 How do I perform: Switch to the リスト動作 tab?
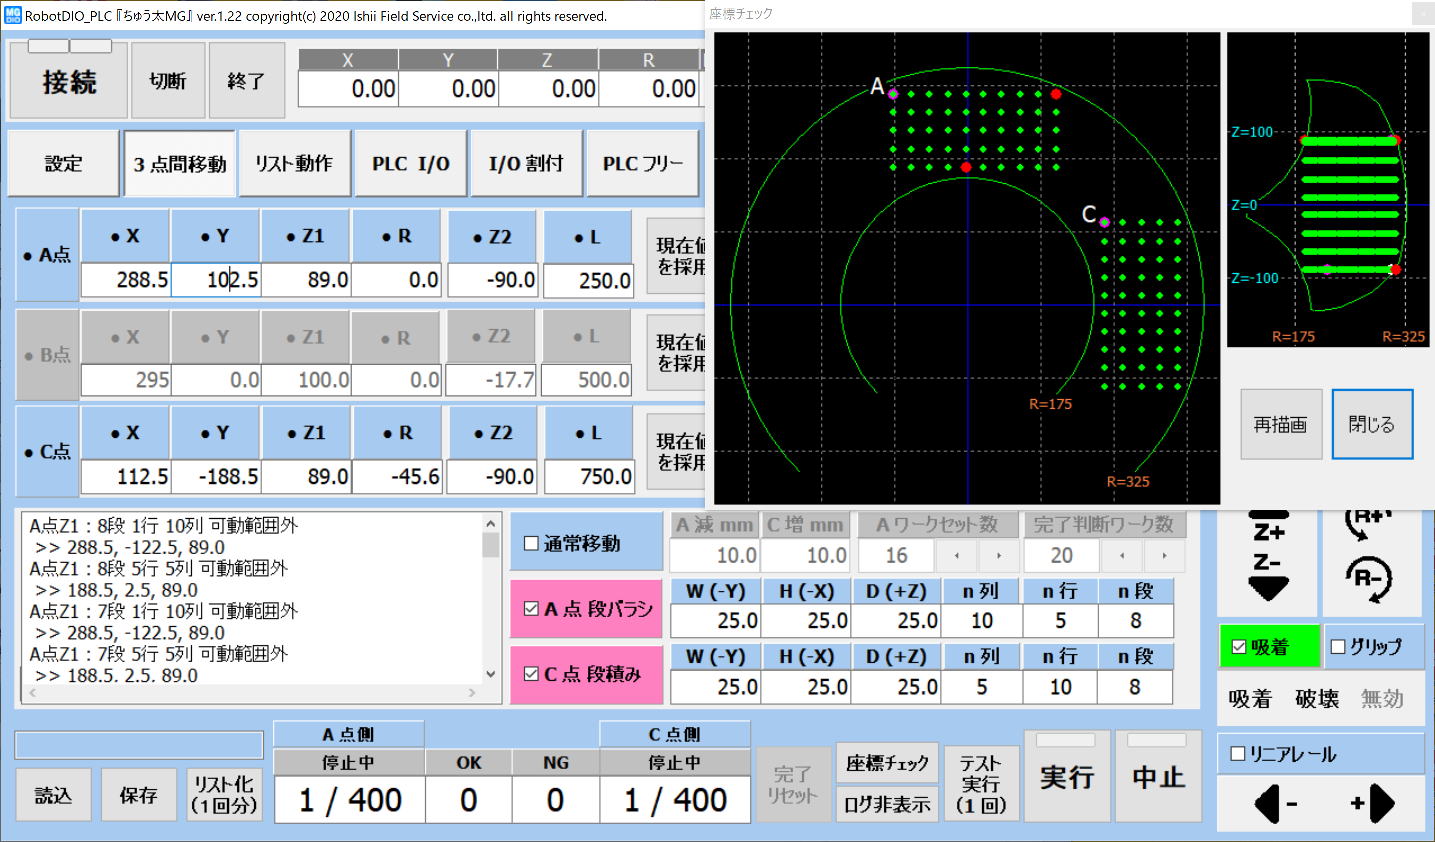pos(294,163)
